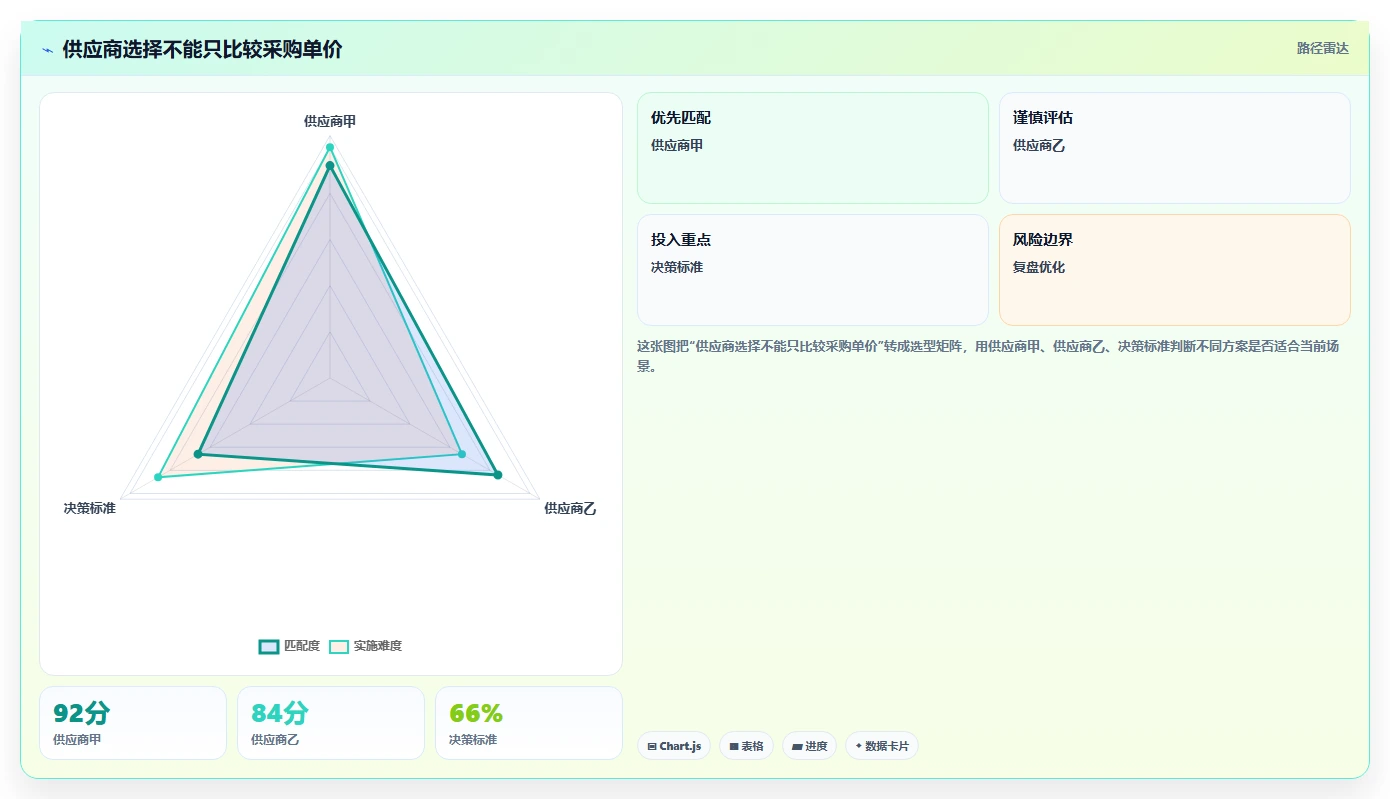Click 供应商乙 text in 谨慎评估 card
Screen dimensions: 1390x799
[1039, 145]
